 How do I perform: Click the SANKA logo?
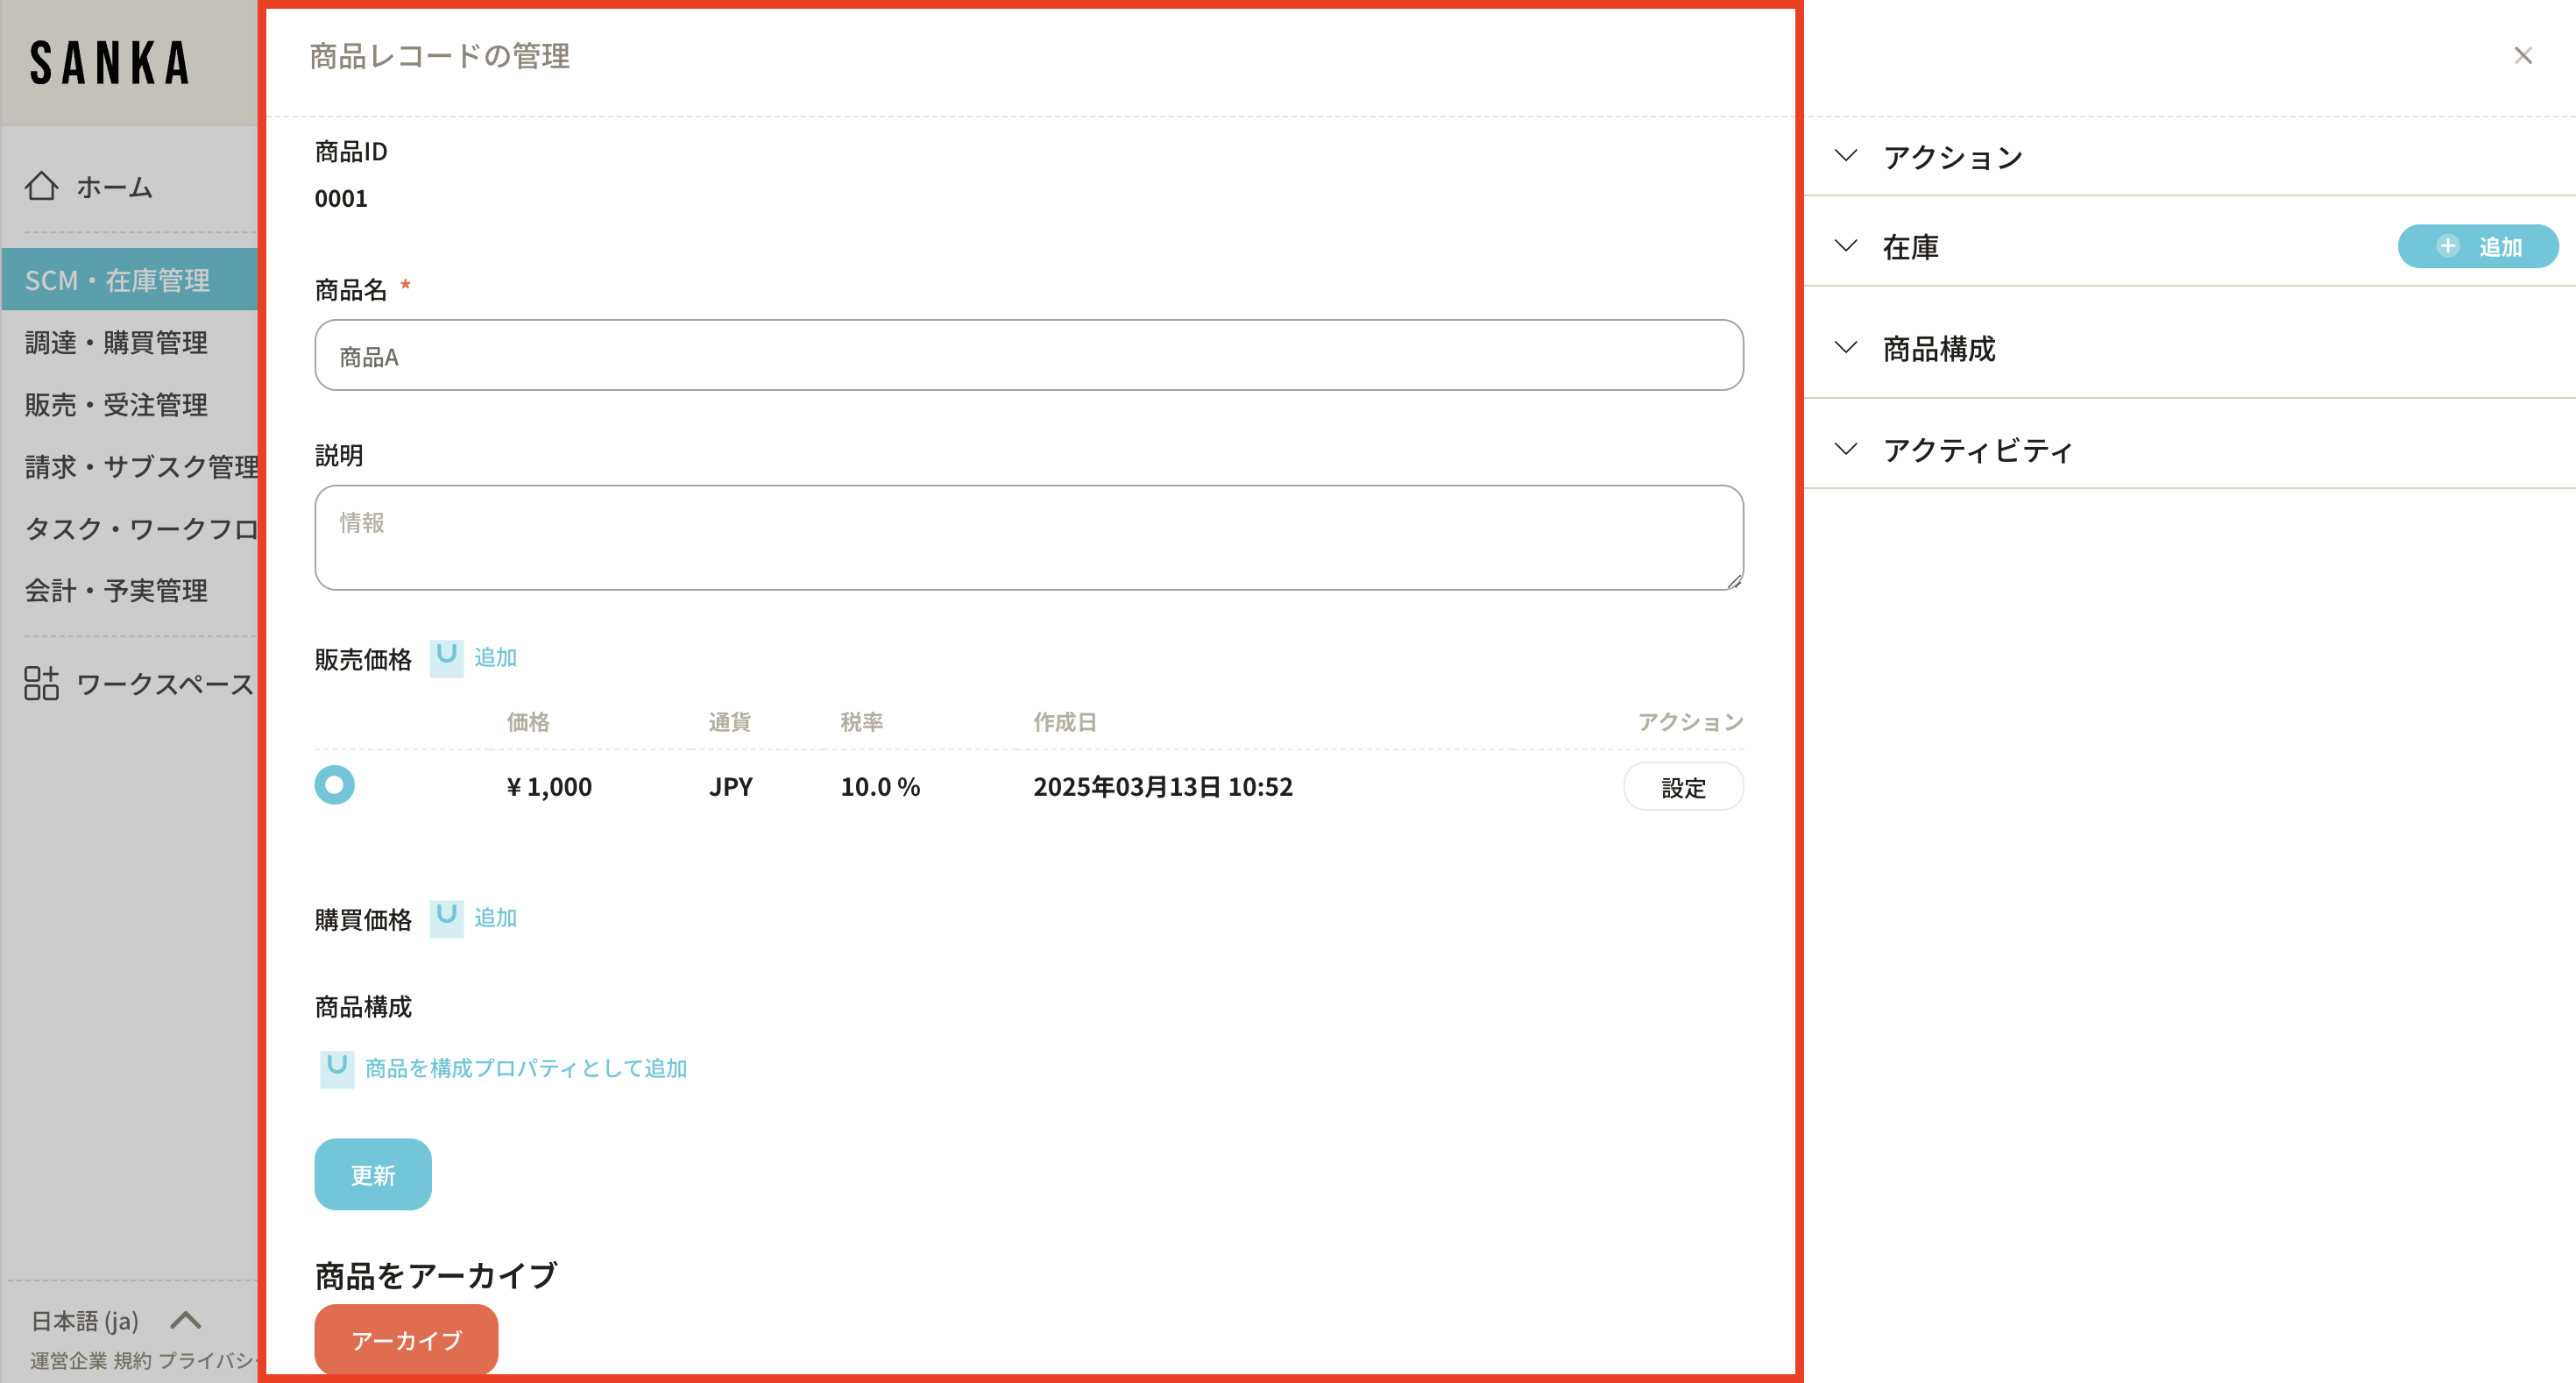tap(110, 63)
